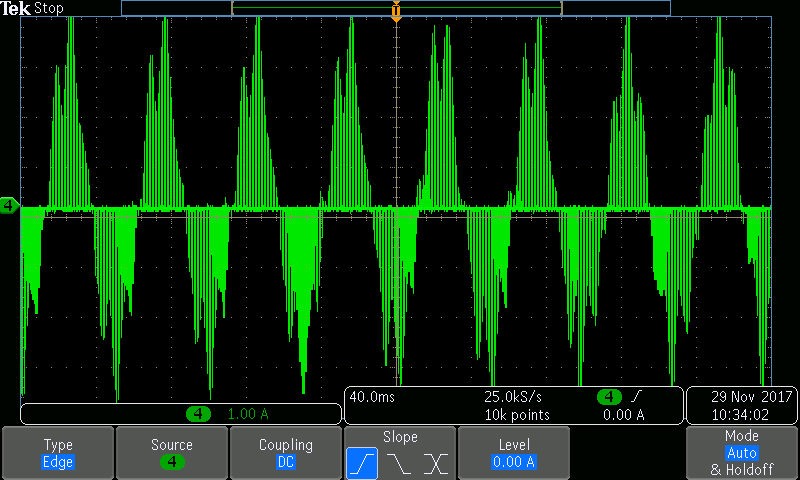This screenshot has width=800, height=480.
Task: Click the rising edge symbol in trigger readout
Action: pyautogui.click(x=636, y=396)
